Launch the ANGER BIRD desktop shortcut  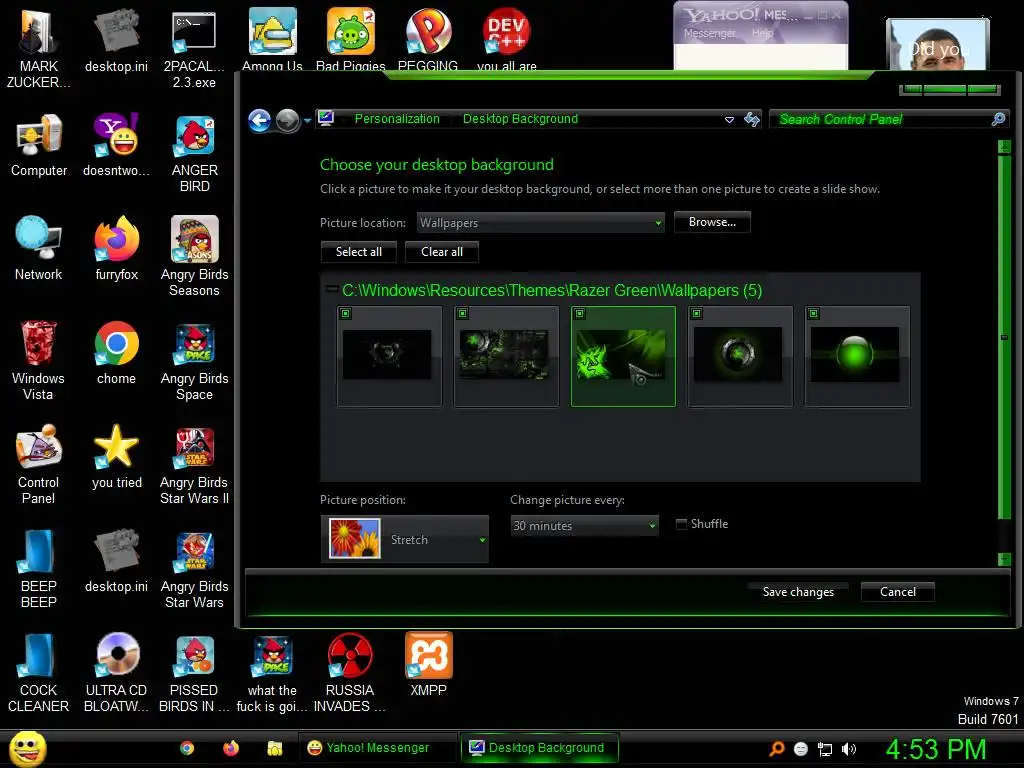pos(194,153)
